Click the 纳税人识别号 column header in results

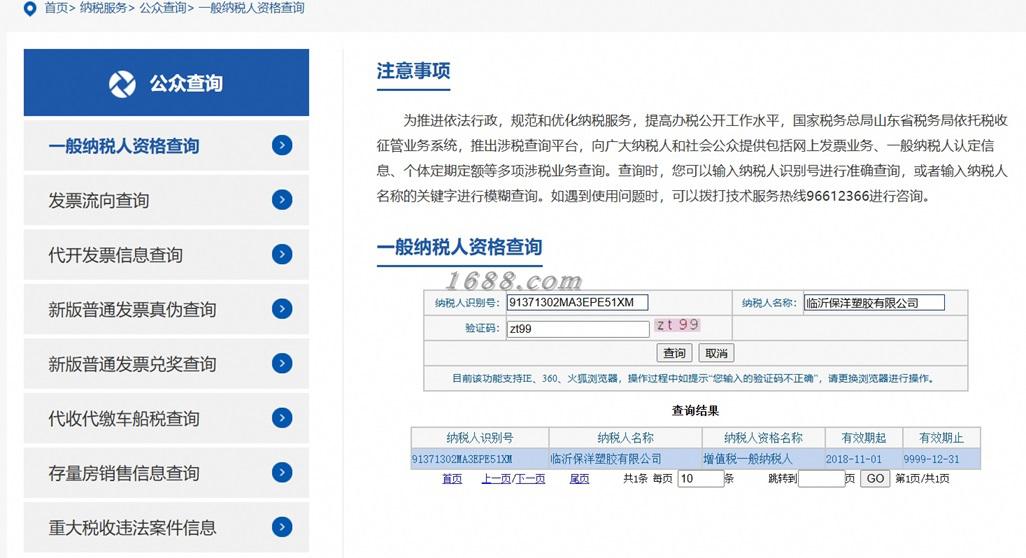(x=480, y=438)
